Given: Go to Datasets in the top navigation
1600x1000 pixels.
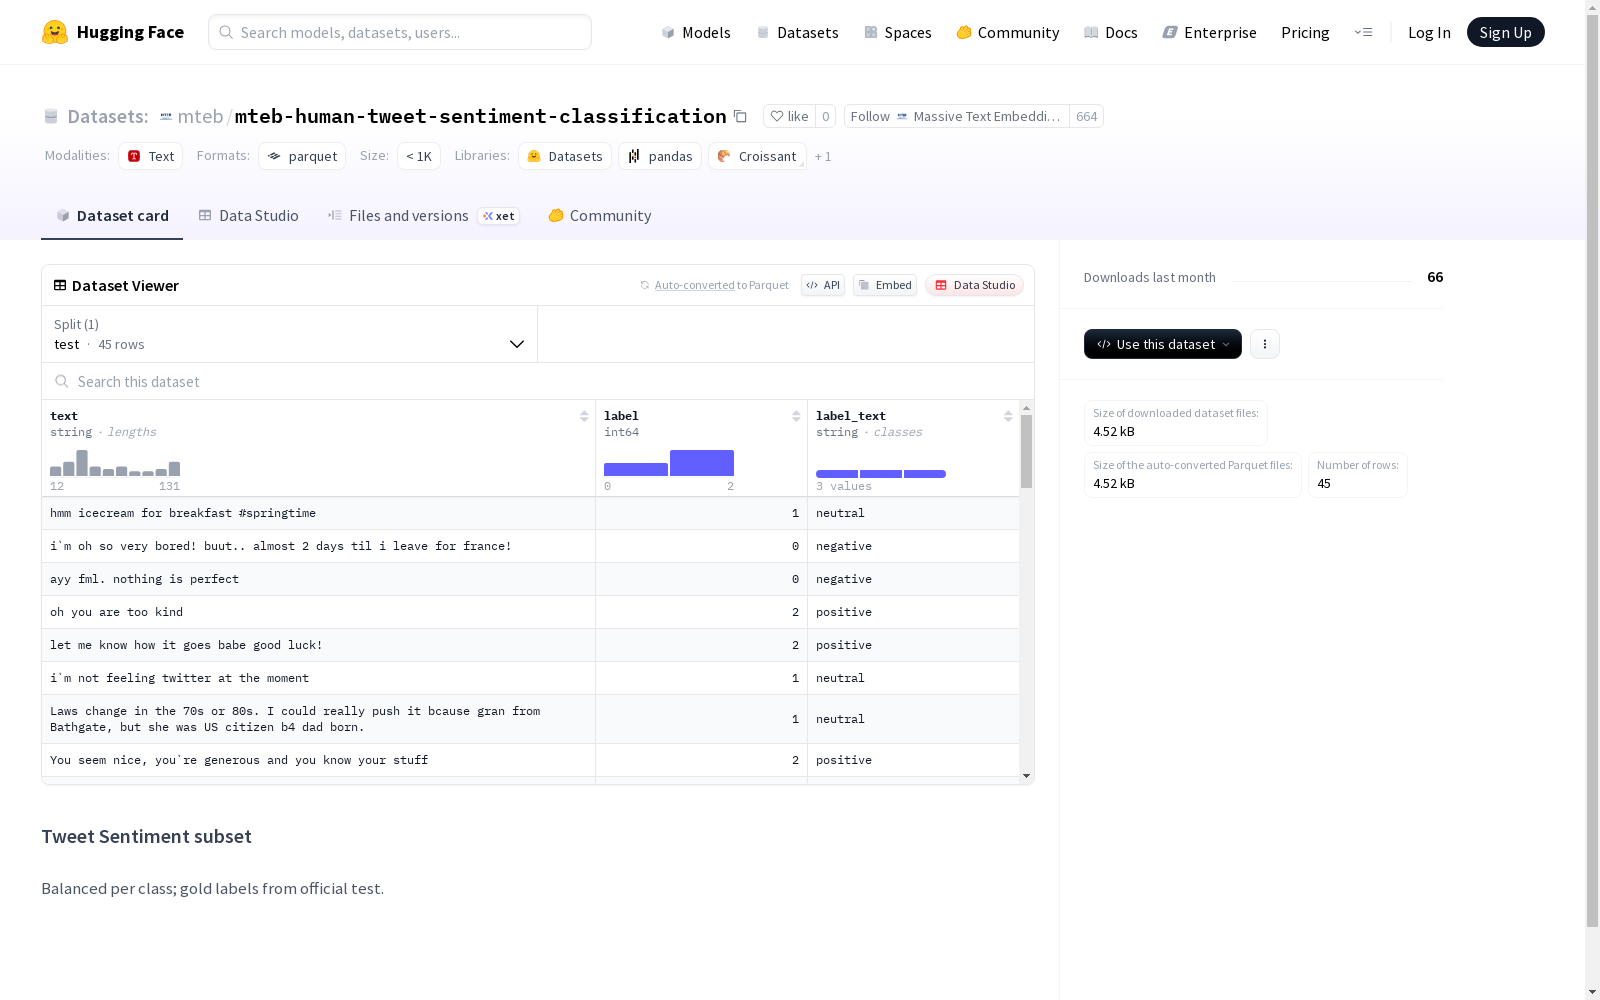Looking at the screenshot, I should coord(797,32).
